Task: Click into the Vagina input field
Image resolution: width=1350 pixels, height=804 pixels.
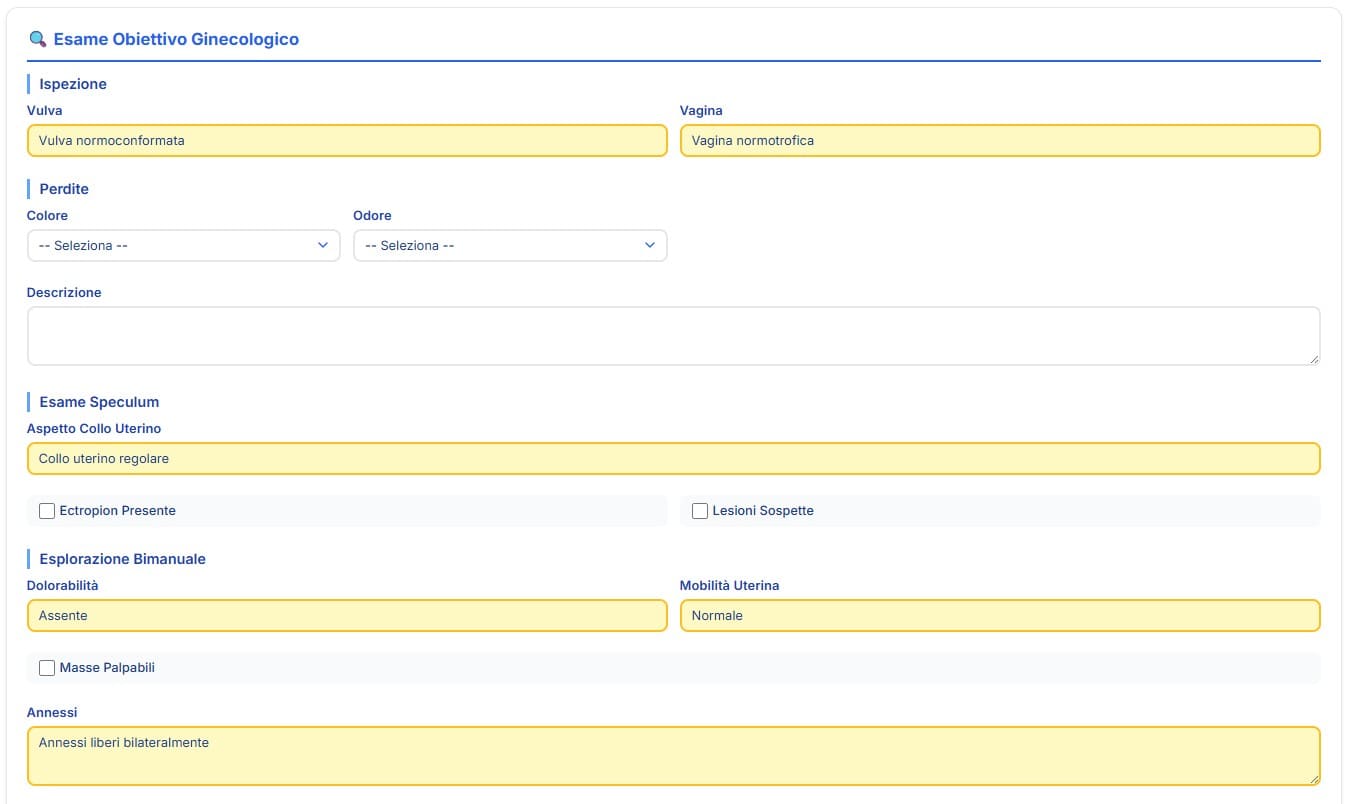Action: [1000, 141]
